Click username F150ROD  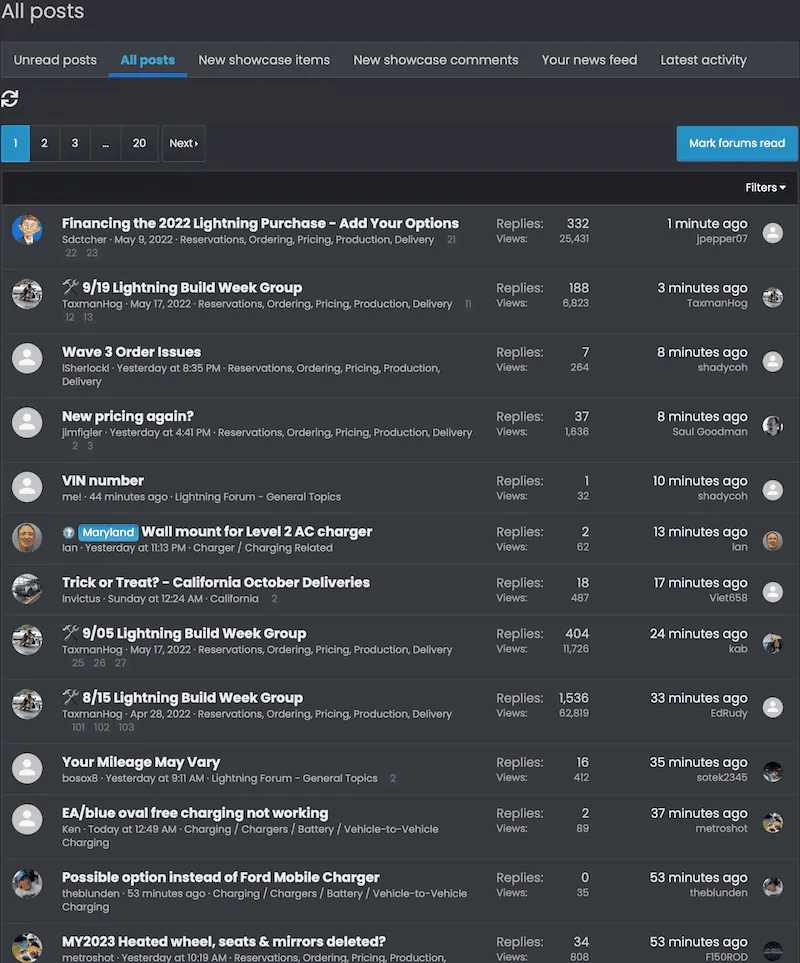pyautogui.click(x=726, y=957)
